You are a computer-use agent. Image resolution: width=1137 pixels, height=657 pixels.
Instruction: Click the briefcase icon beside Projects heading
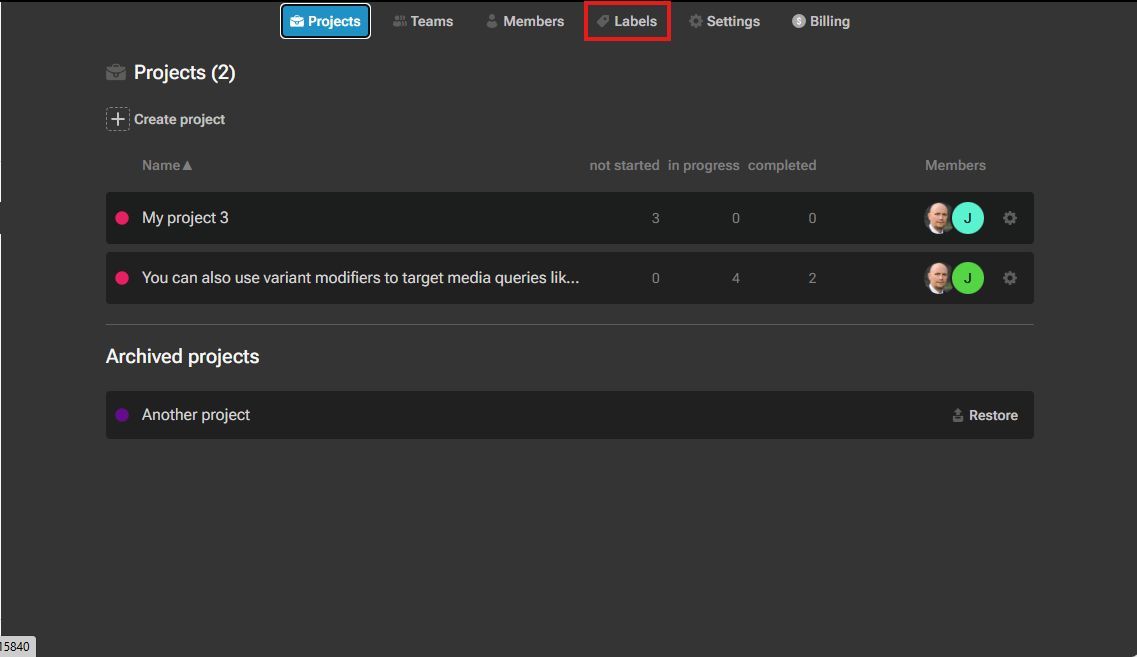(116, 72)
